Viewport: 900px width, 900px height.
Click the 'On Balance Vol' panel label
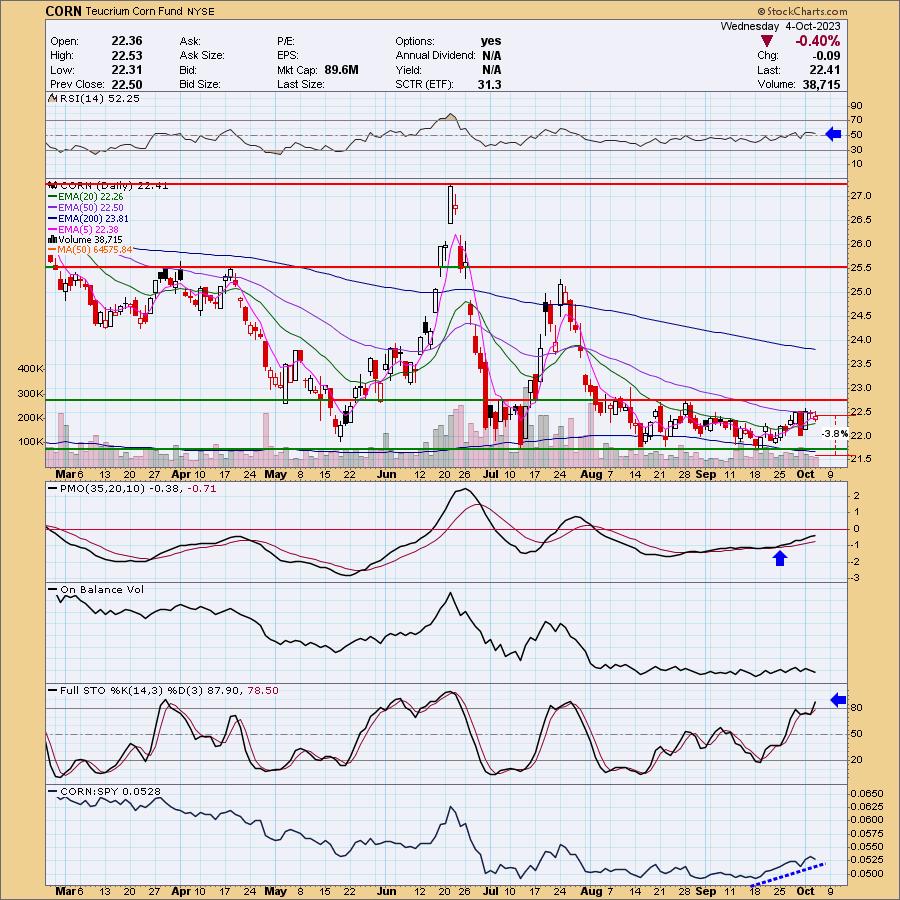[x=102, y=590]
